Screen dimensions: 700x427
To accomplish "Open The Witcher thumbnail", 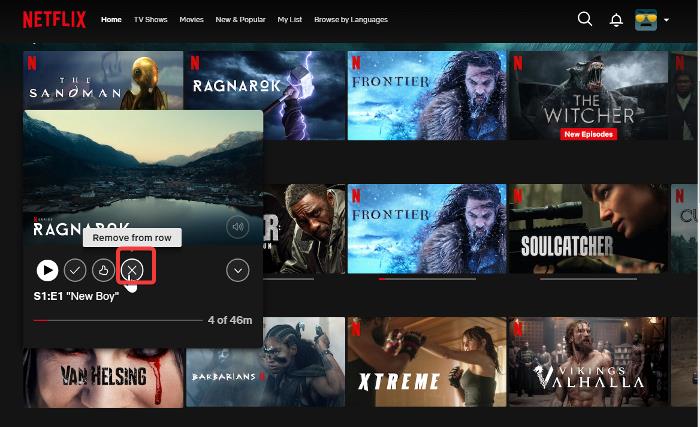I will (588, 95).
